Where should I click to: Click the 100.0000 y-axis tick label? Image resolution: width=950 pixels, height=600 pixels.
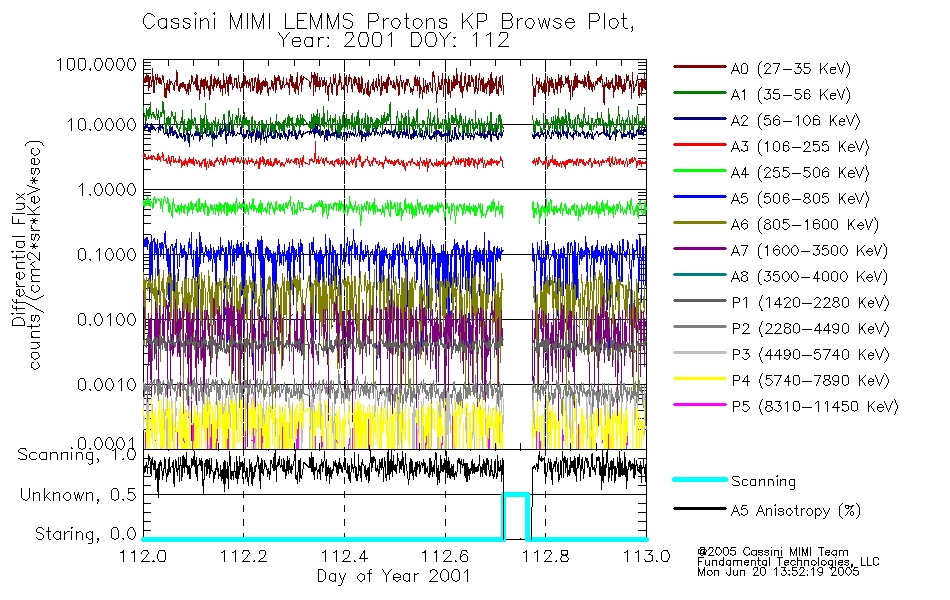(96, 64)
